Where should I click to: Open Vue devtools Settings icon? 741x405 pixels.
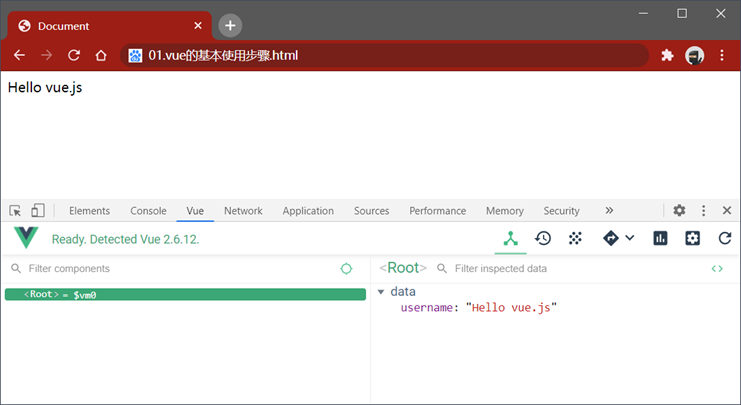pos(692,238)
